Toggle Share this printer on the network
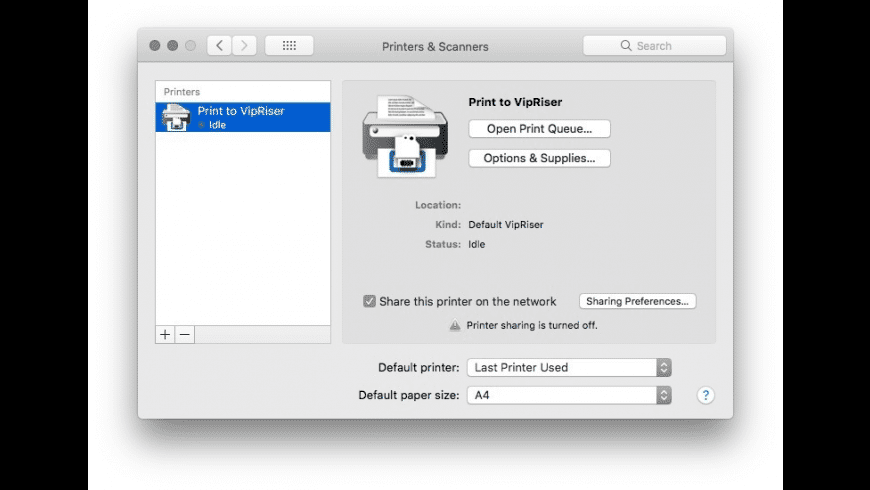This screenshot has height=490, width=870. click(370, 301)
